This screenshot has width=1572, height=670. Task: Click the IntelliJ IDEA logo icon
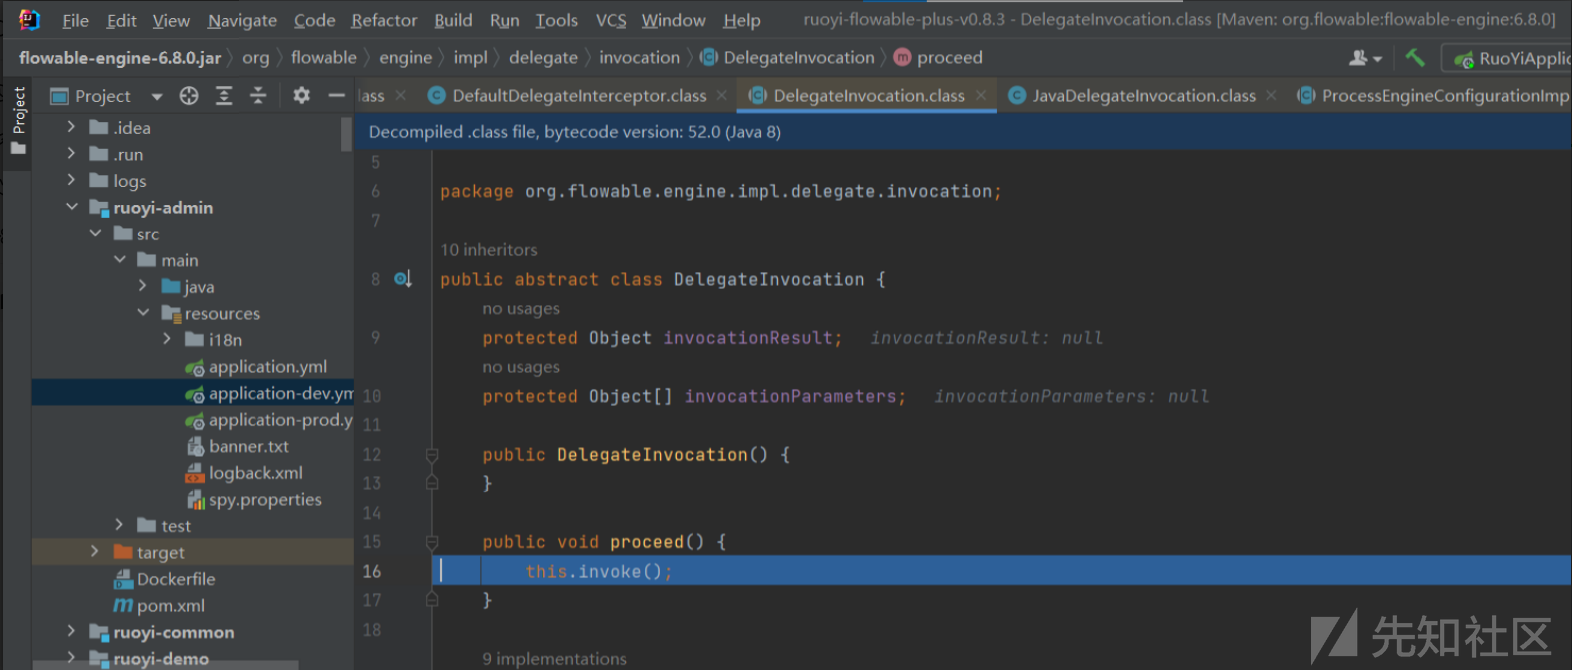tap(29, 20)
